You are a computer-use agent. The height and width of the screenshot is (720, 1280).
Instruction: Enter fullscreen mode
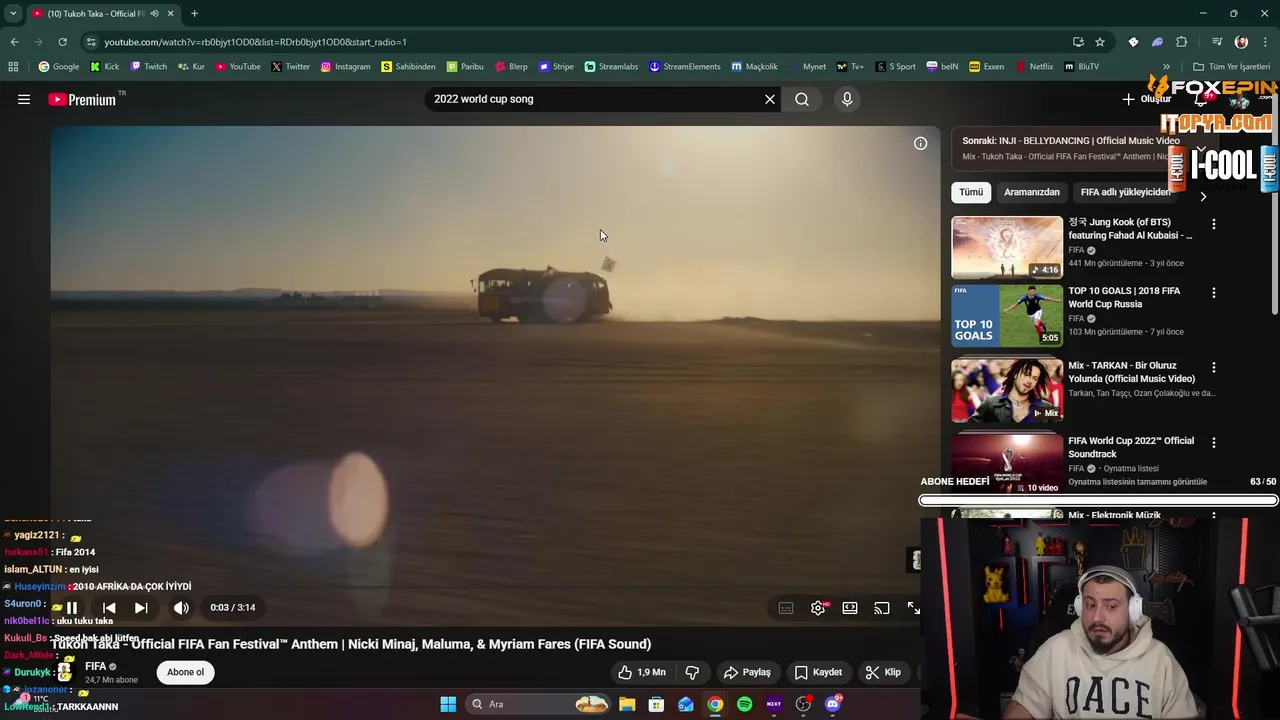(x=913, y=608)
